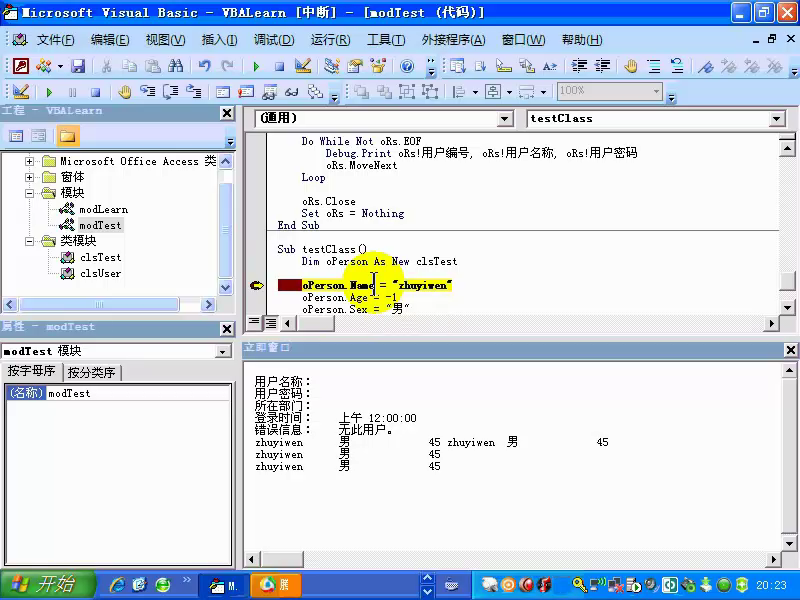Switch to 按分类序 tab
The width and height of the screenshot is (800, 600).
pyautogui.click(x=91, y=372)
